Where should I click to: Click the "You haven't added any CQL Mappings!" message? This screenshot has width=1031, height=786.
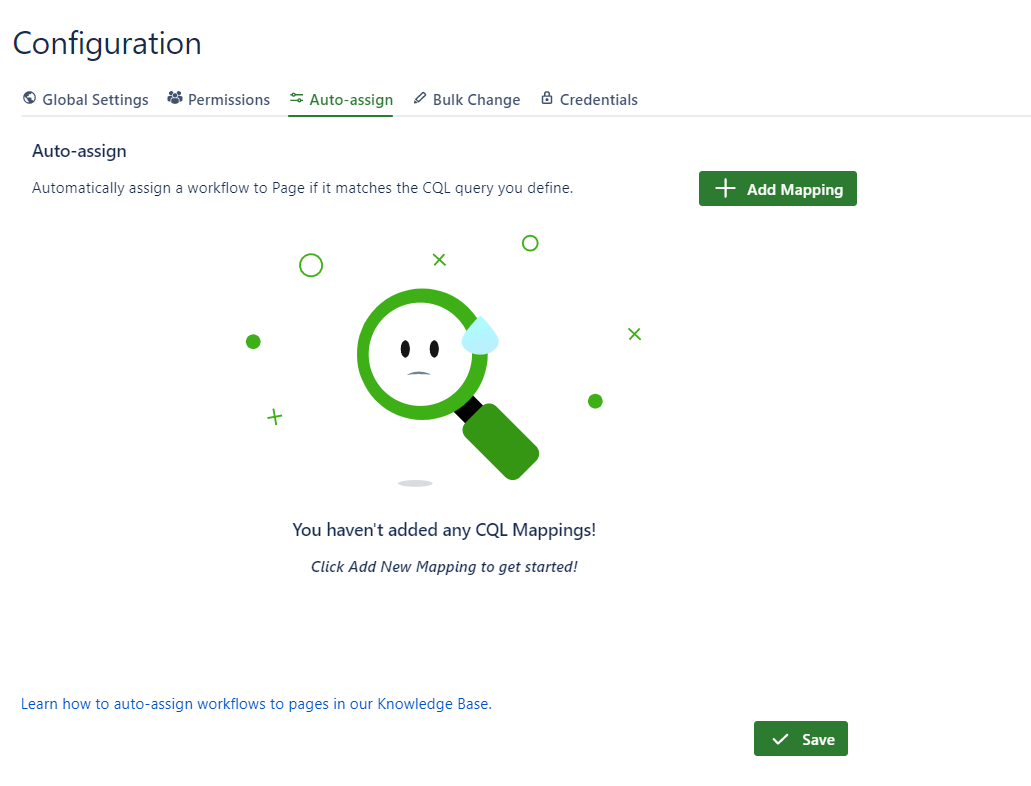coord(444,530)
